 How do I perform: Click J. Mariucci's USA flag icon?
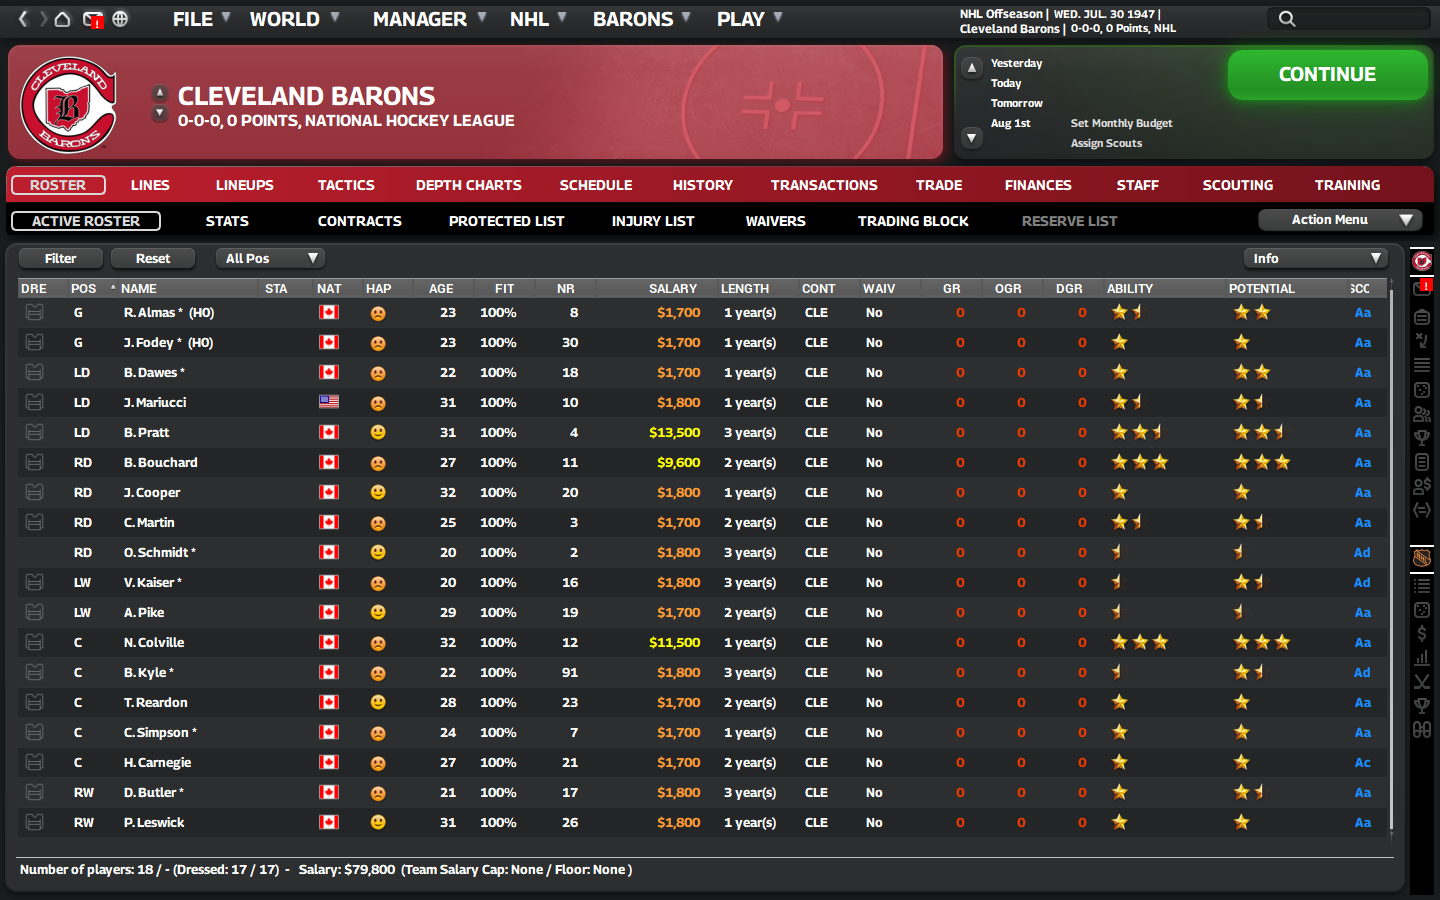(329, 402)
